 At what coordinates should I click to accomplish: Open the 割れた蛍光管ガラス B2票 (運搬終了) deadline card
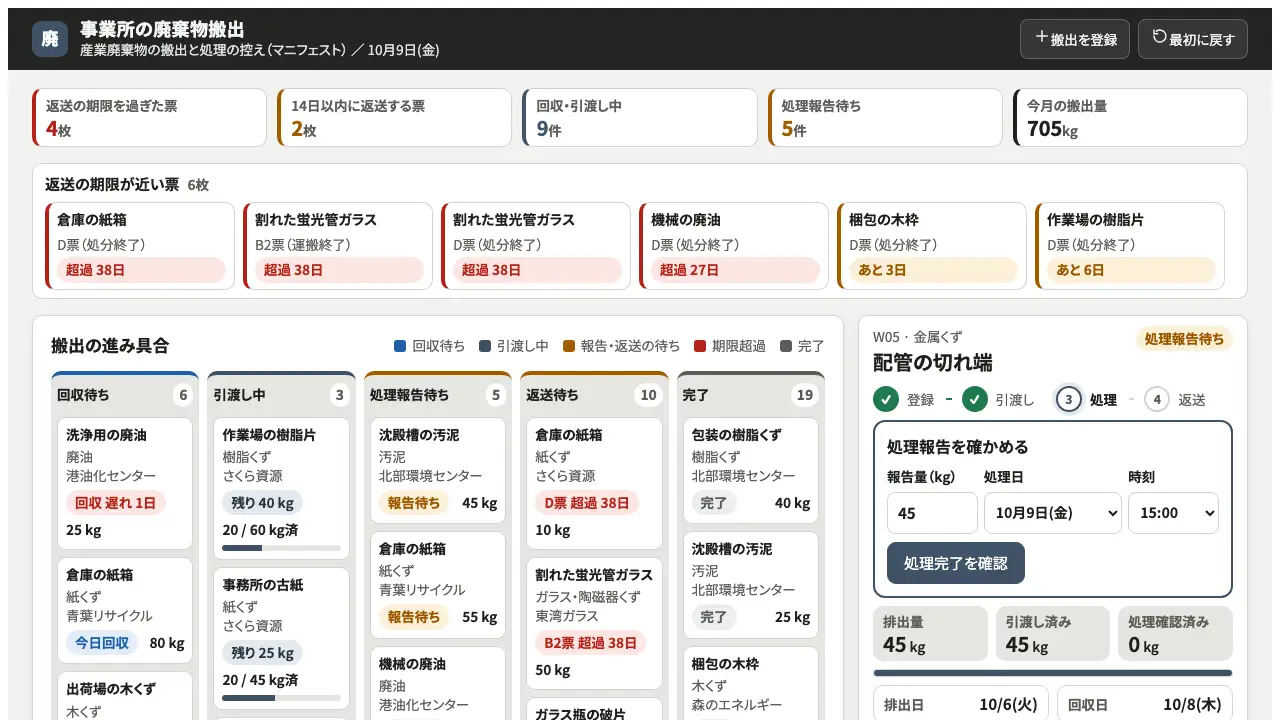[338, 246]
